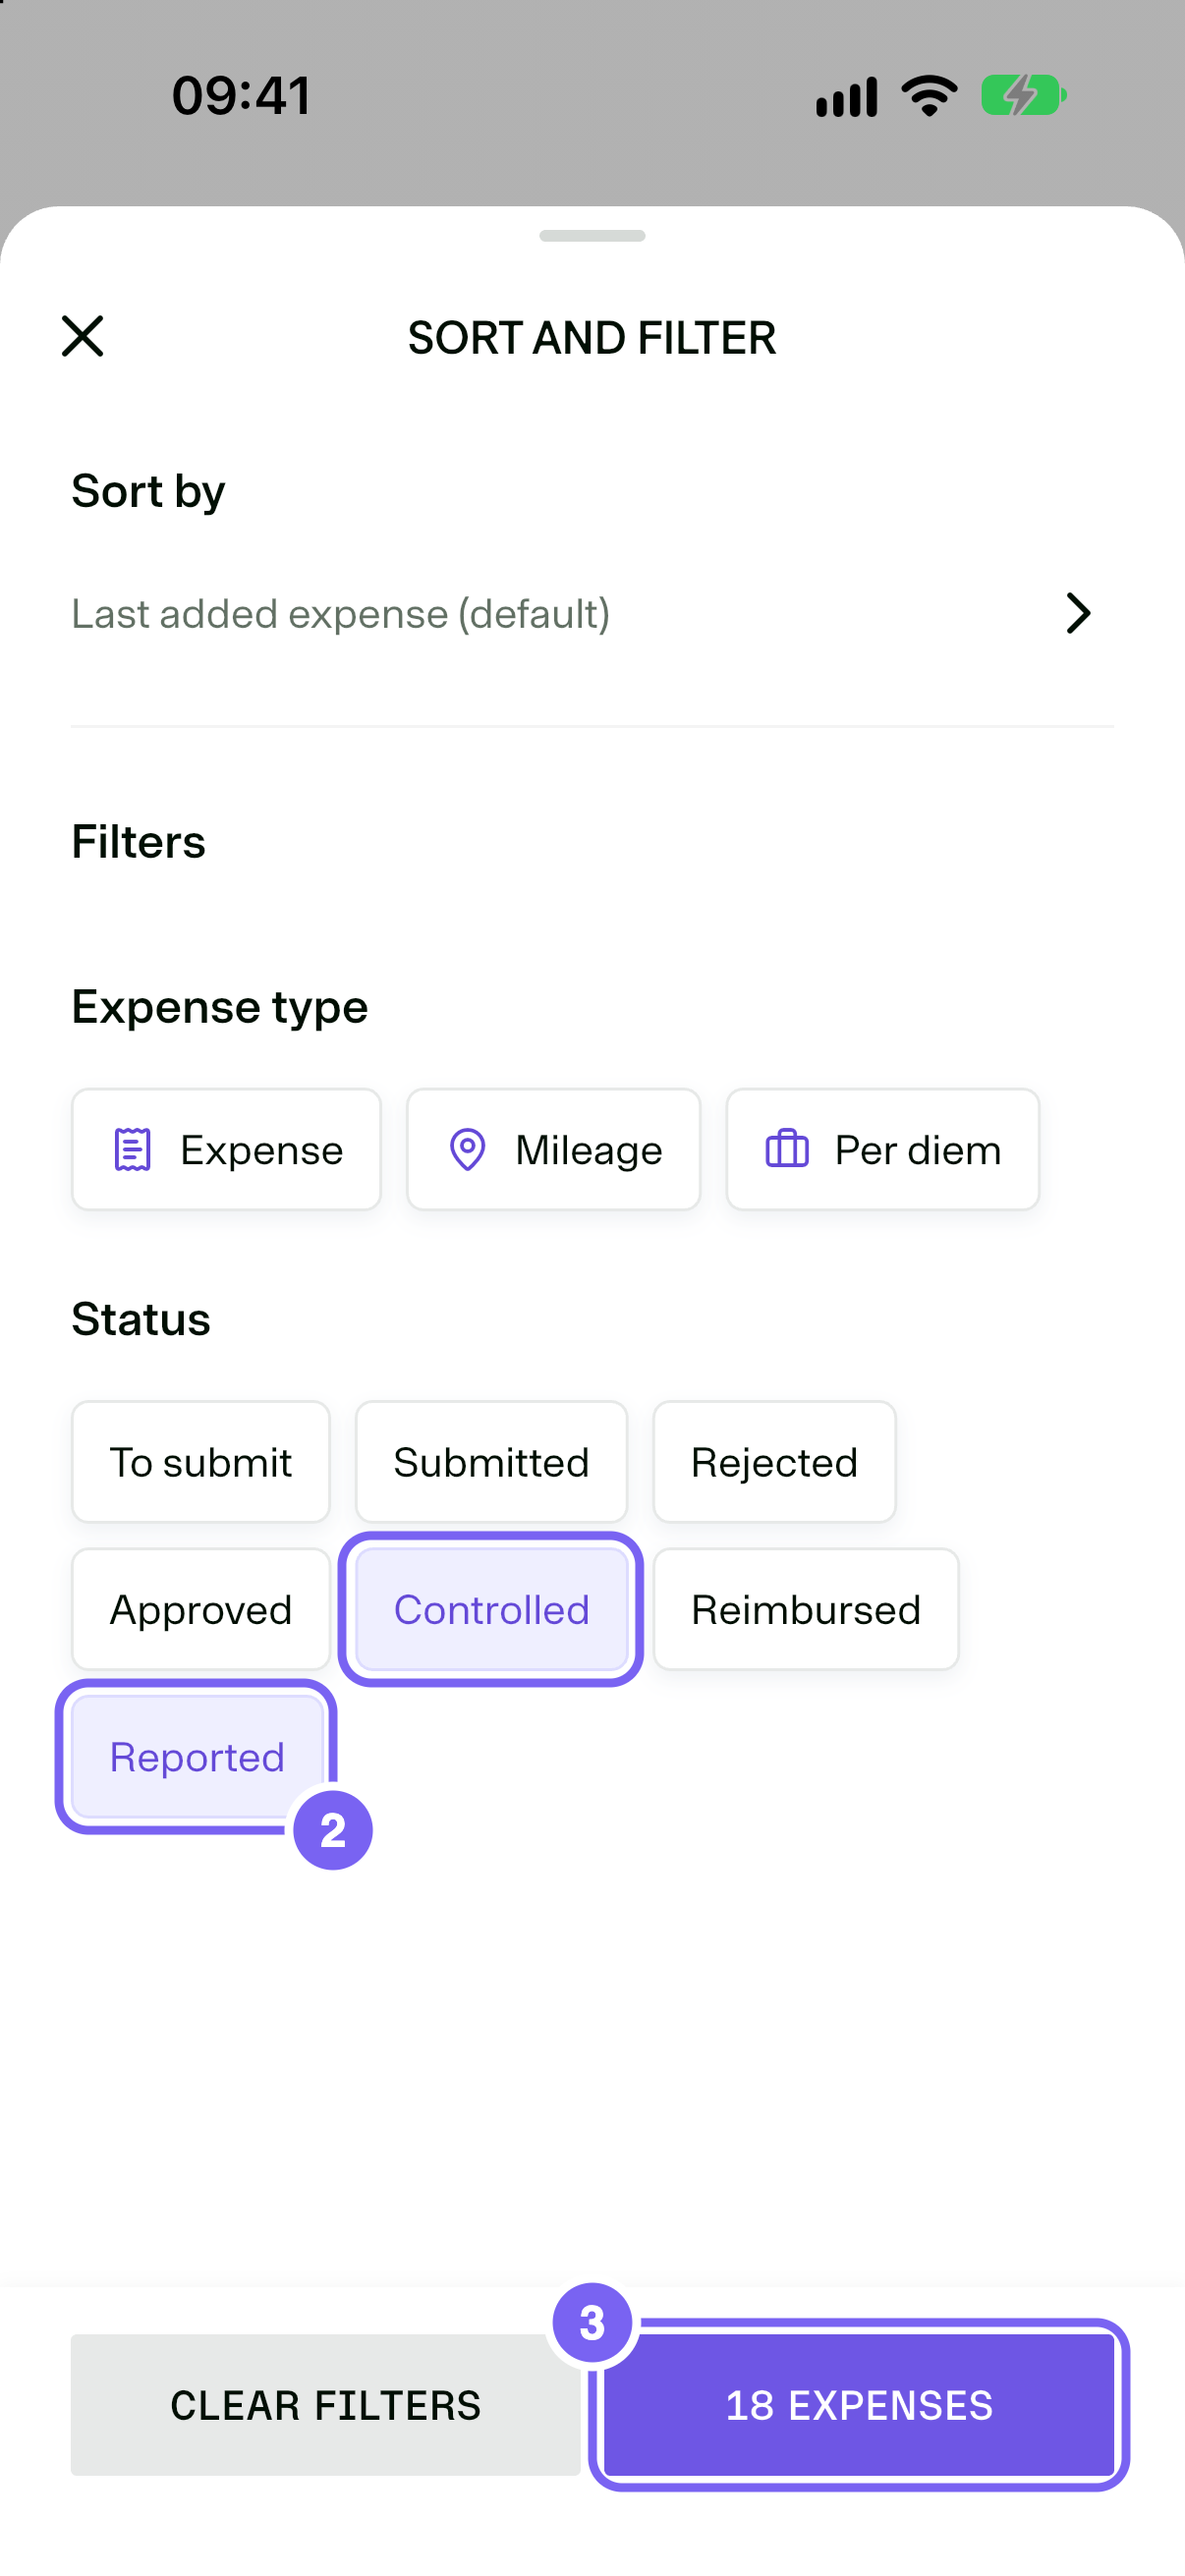
Task: Open Last added expense sort option
Action: (592, 613)
